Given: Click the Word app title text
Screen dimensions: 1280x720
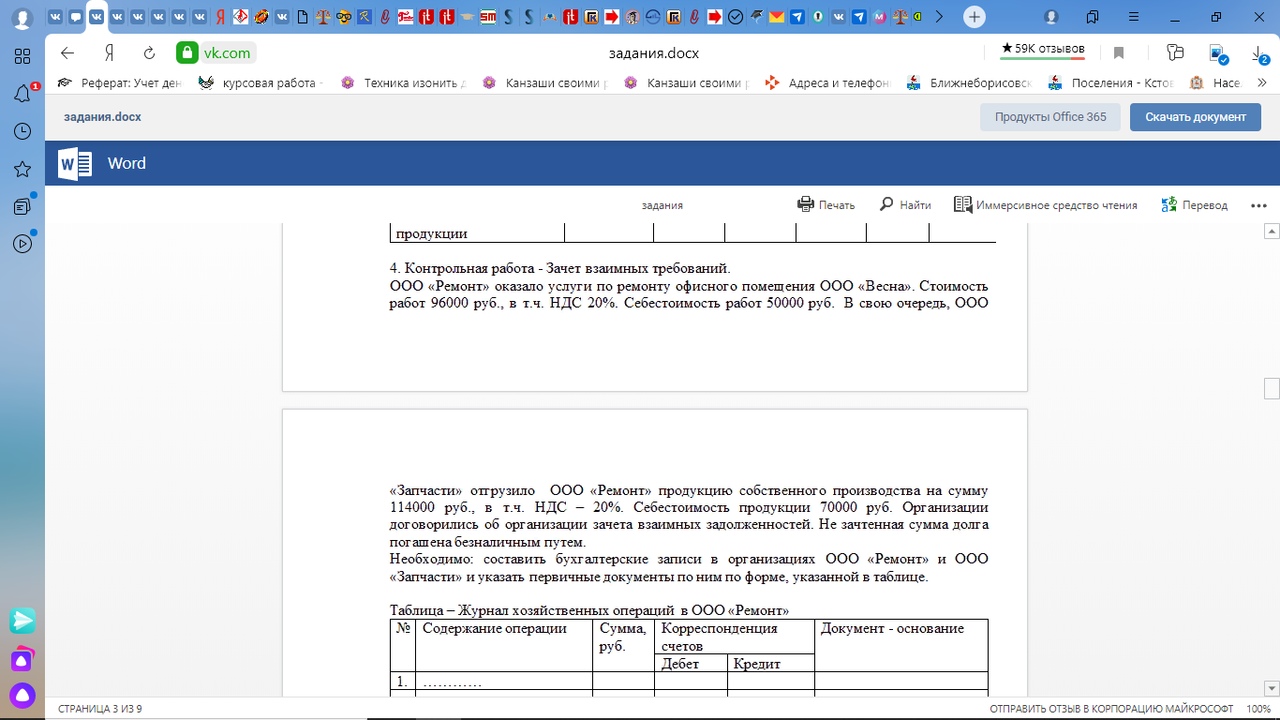Looking at the screenshot, I should [x=127, y=163].
